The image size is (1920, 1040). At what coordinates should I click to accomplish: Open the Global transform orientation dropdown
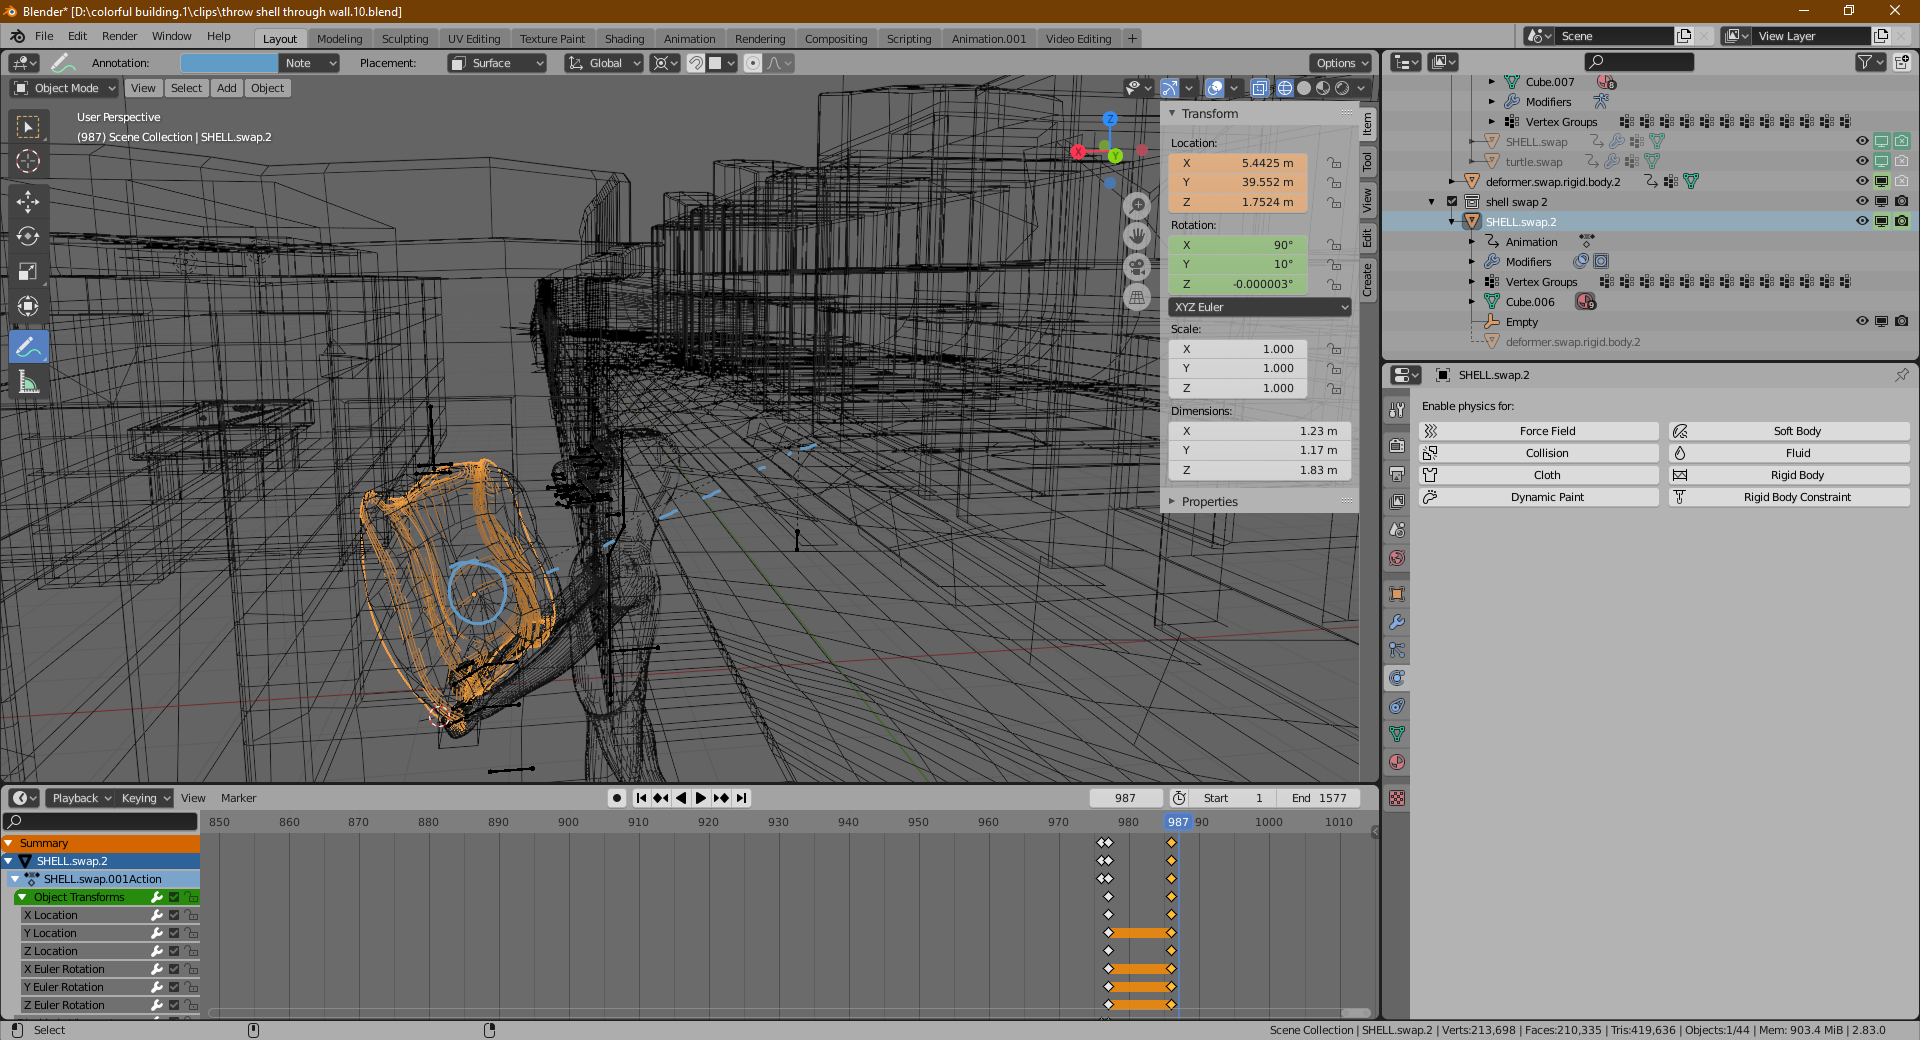click(604, 63)
